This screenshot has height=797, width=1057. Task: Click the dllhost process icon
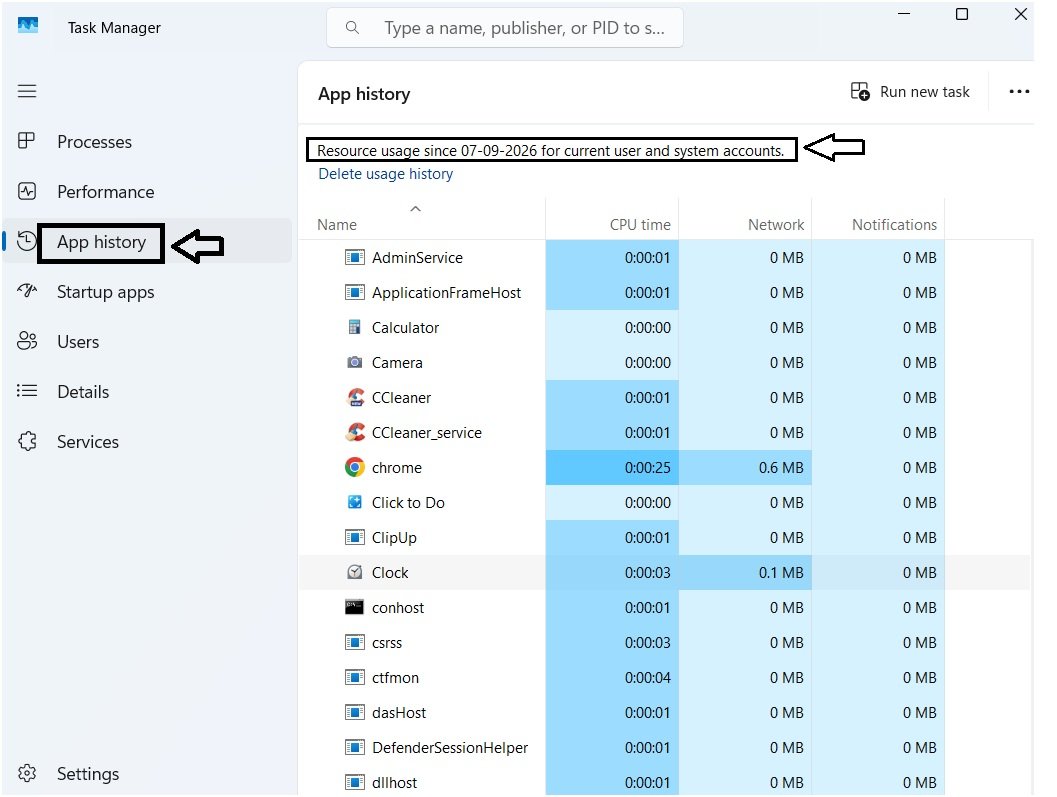(355, 782)
